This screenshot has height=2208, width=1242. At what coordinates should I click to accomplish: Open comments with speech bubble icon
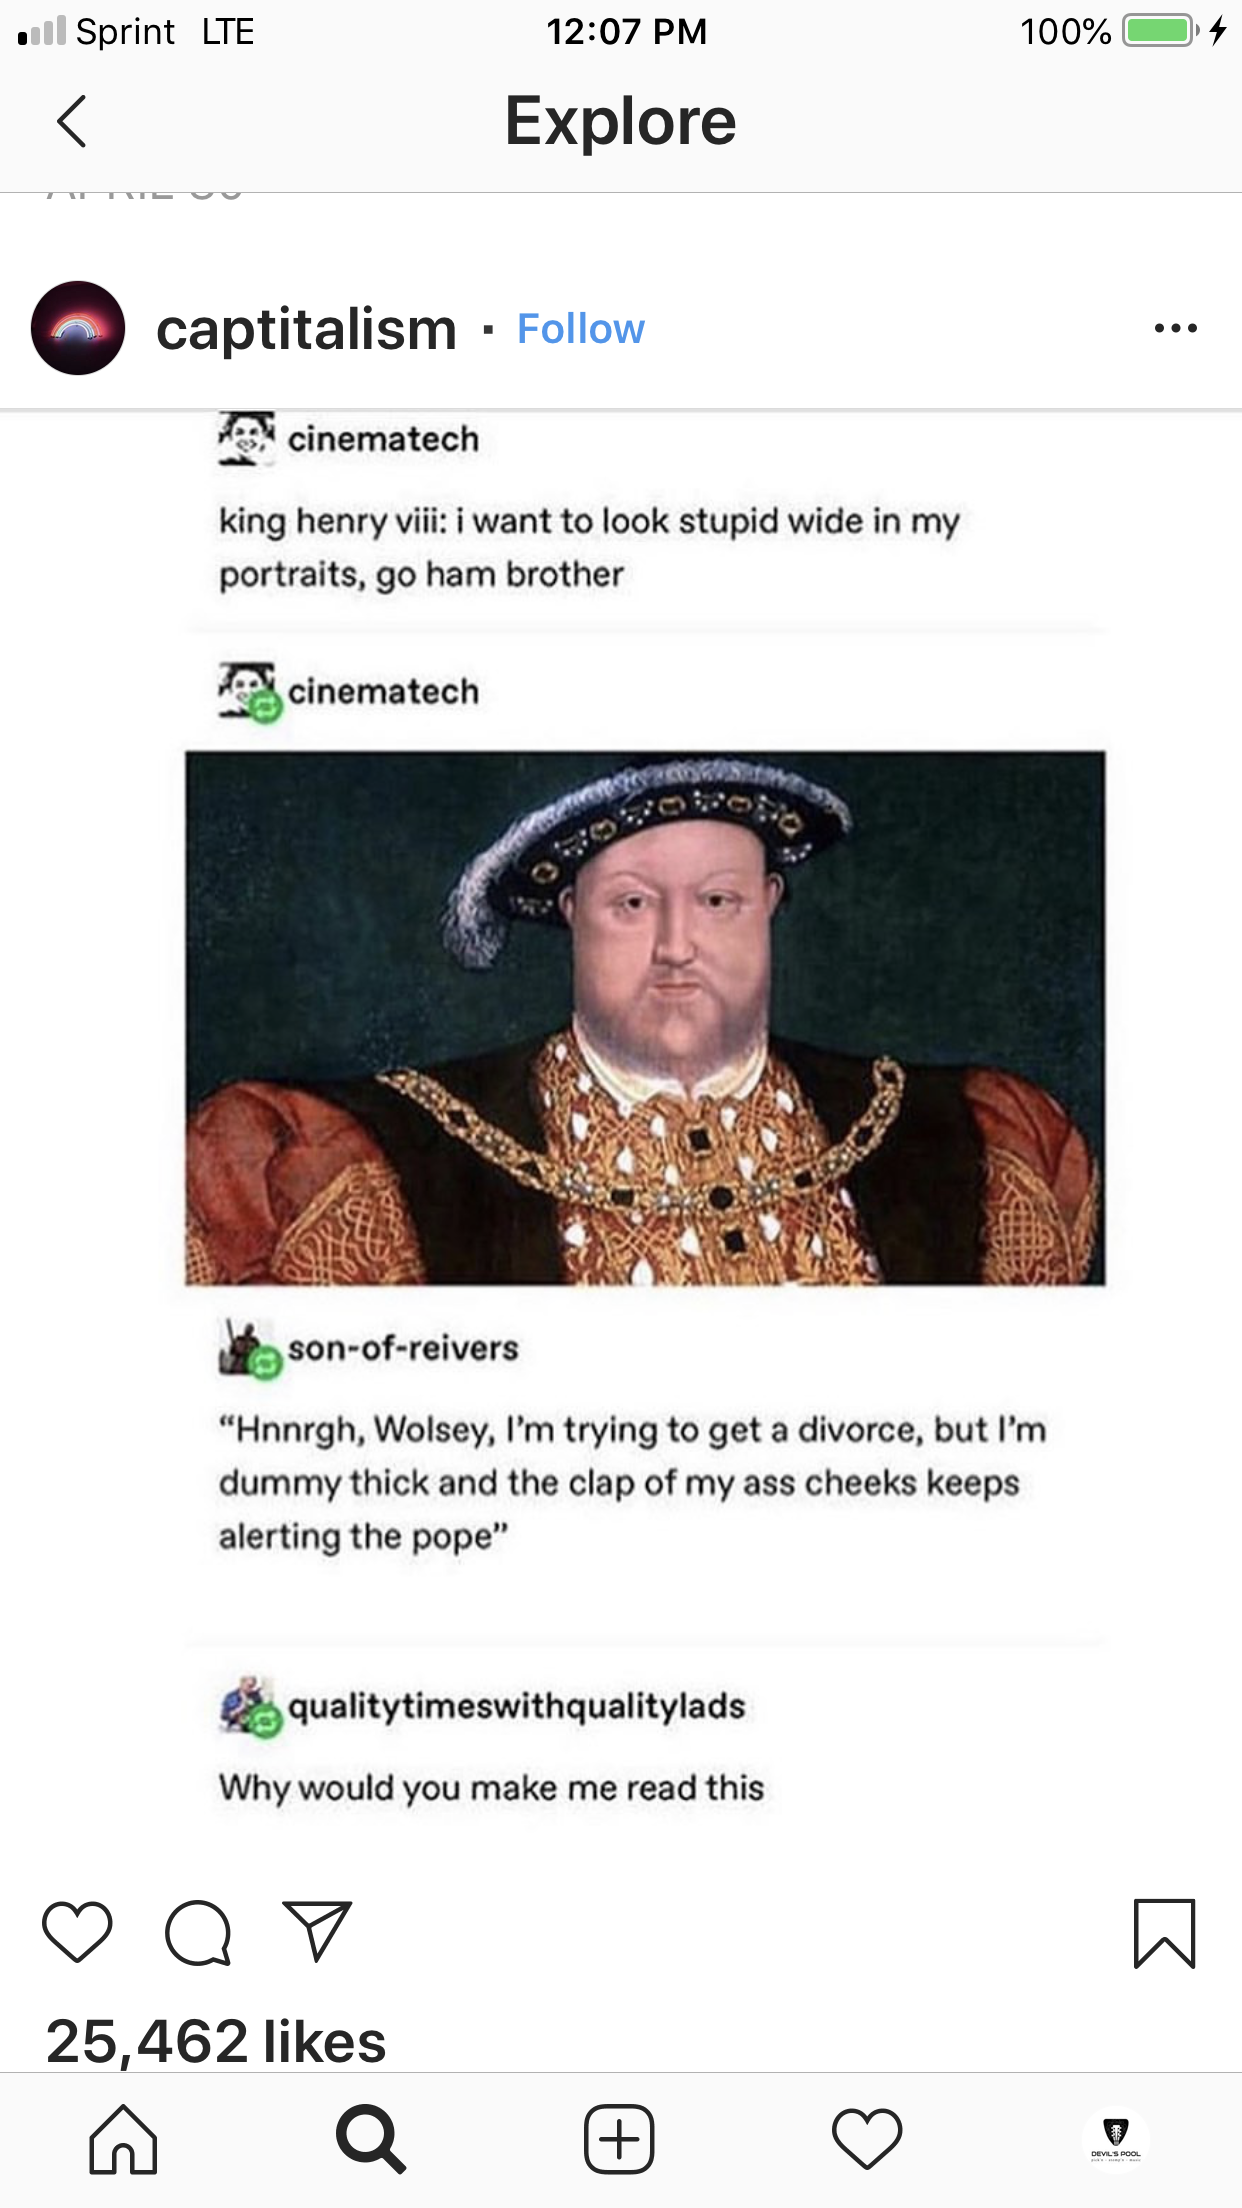198,1932
